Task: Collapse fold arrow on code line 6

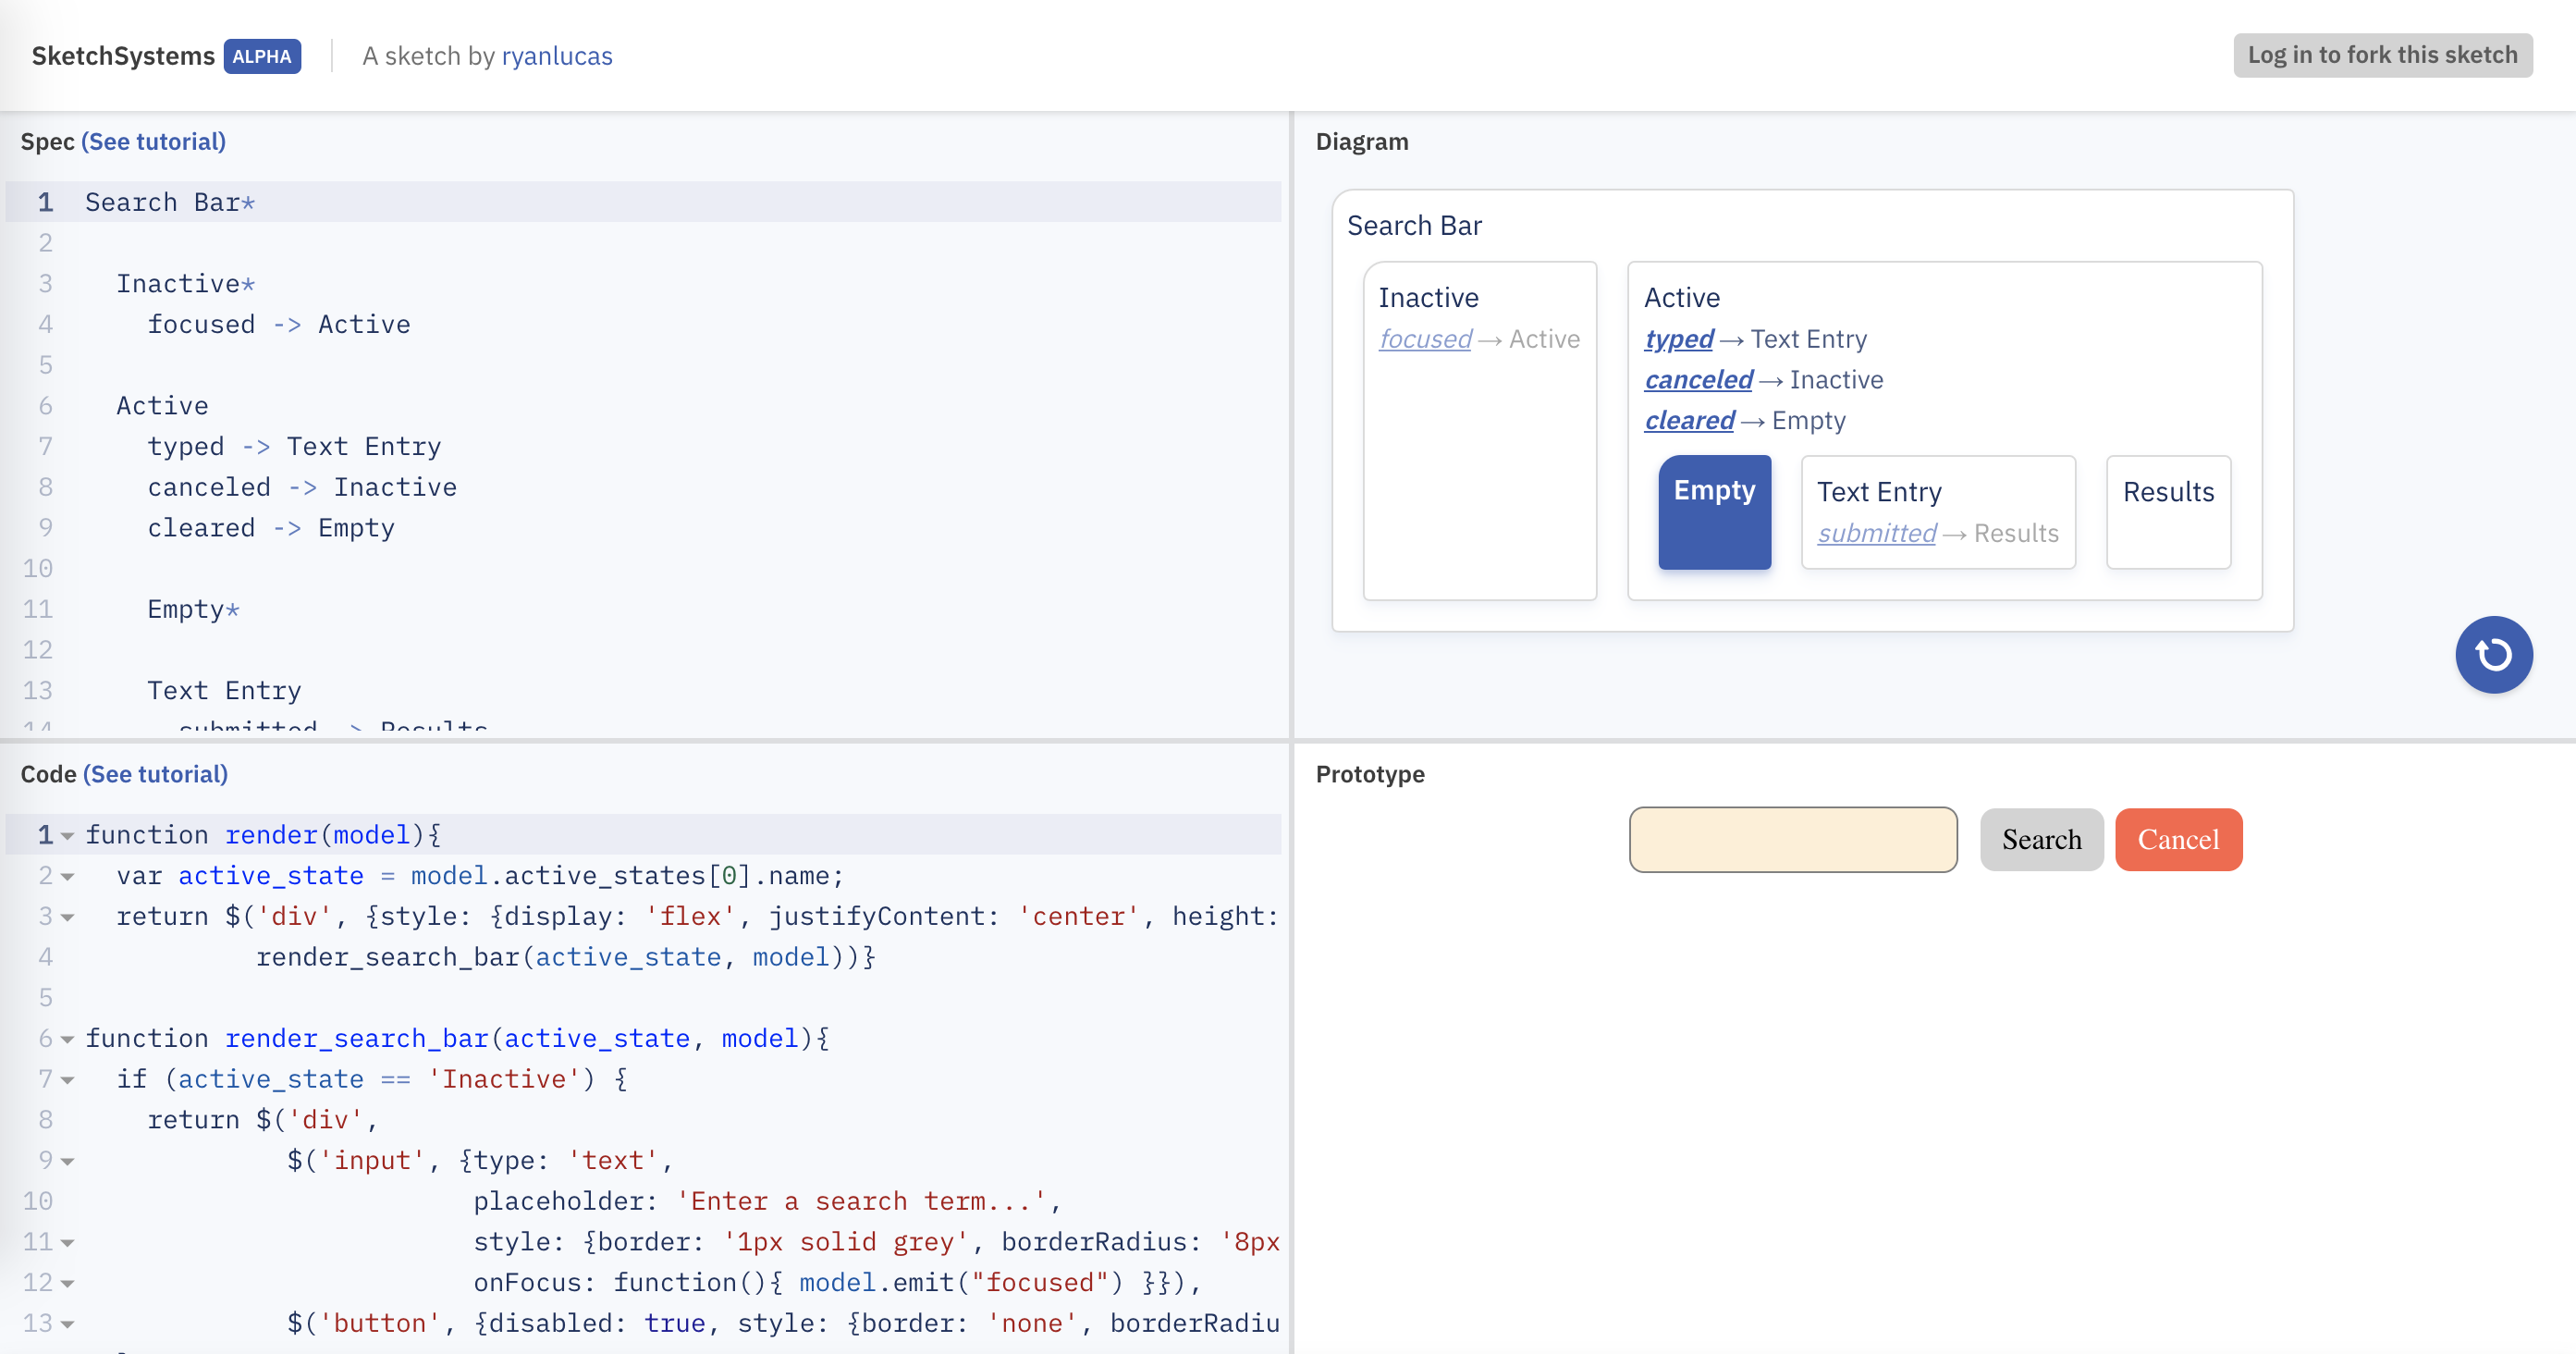Action: coord(67,1039)
